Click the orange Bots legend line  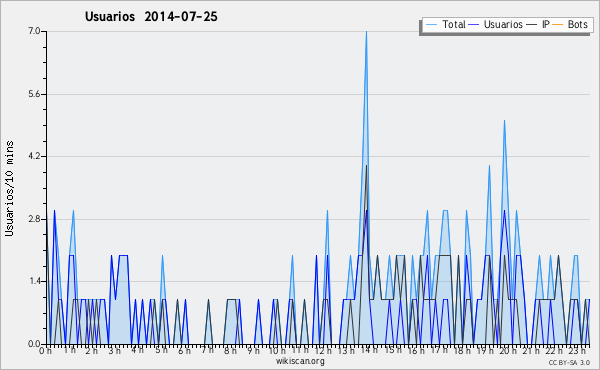tap(558, 25)
